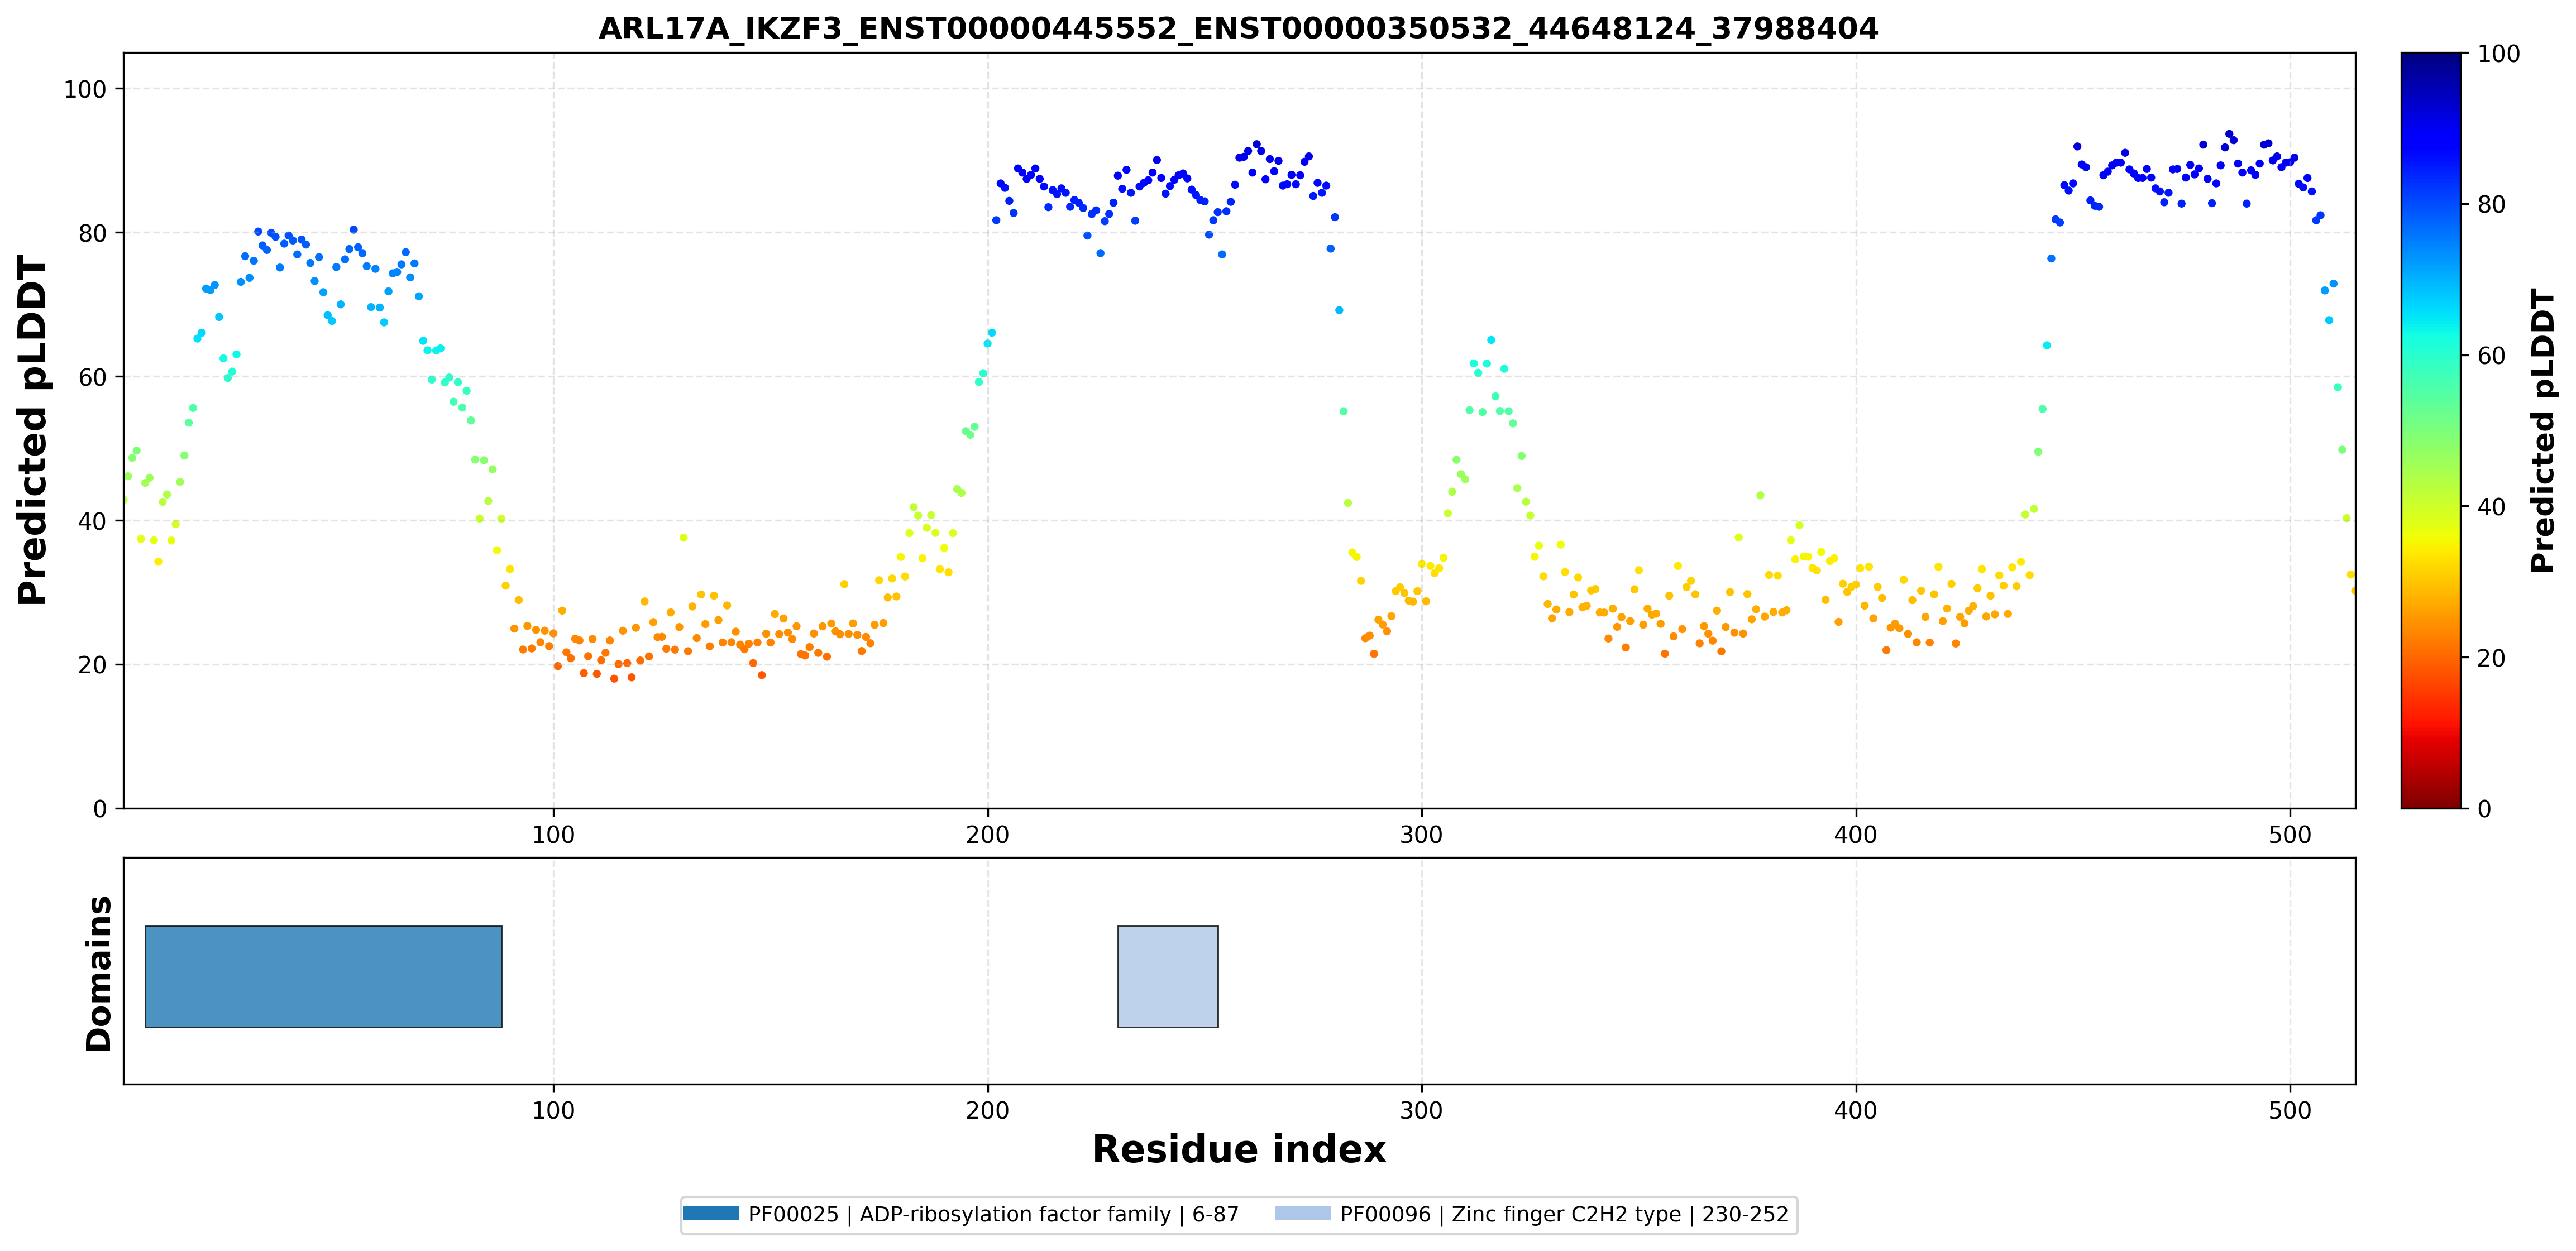
Task: Click the Residue index axis label
Action: pos(1238,1149)
